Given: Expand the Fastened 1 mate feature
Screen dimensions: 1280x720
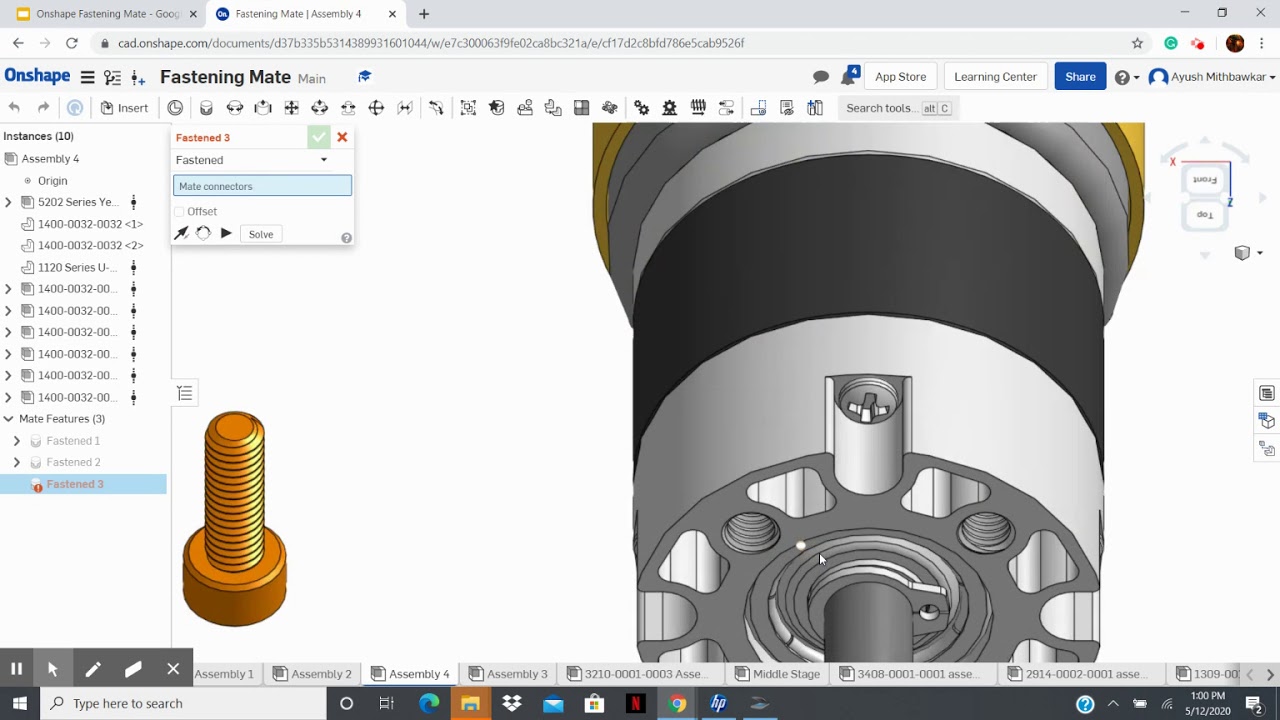Looking at the screenshot, I should click(x=16, y=441).
